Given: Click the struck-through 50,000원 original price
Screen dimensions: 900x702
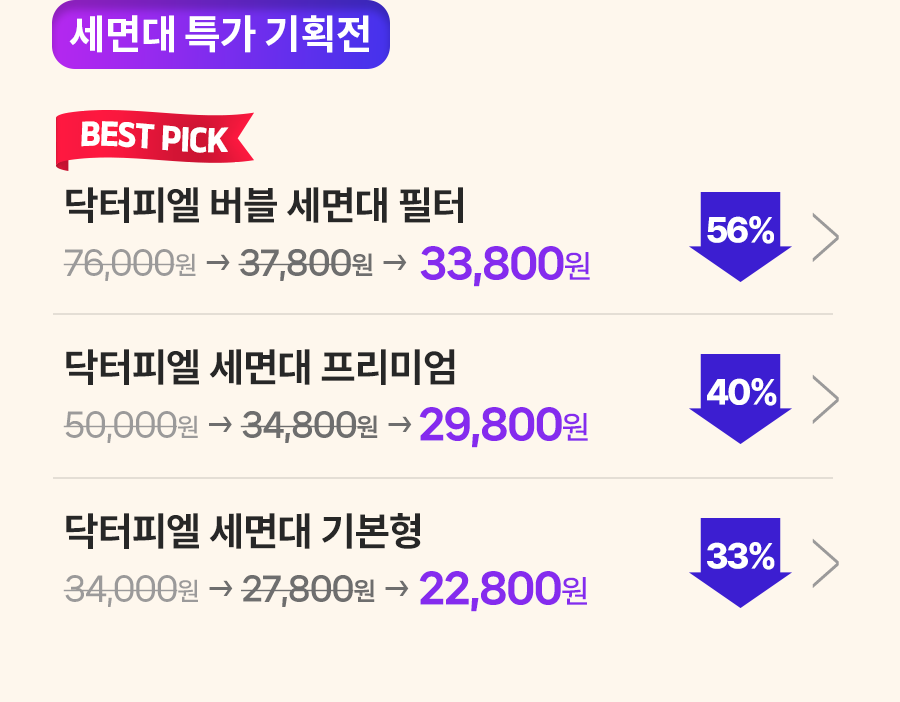Looking at the screenshot, I should pyautogui.click(x=131, y=426).
